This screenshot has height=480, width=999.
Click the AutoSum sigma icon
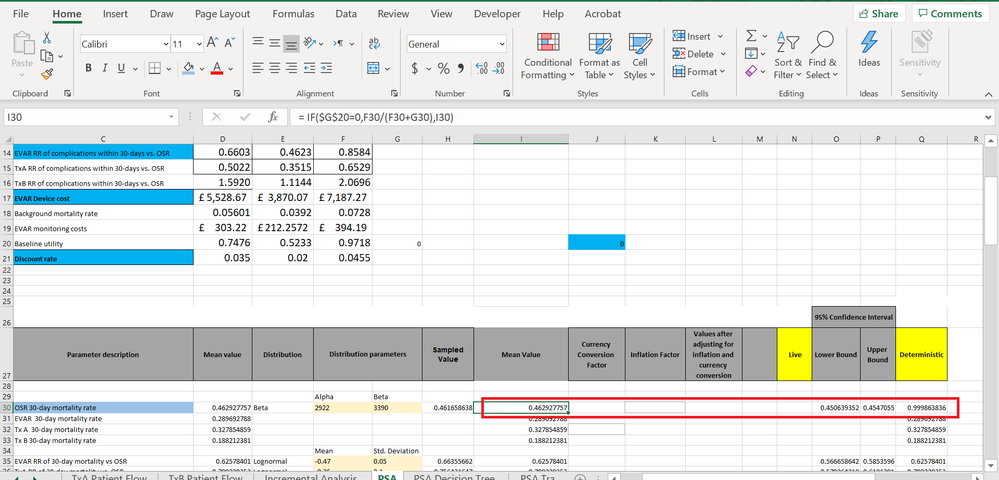(751, 36)
